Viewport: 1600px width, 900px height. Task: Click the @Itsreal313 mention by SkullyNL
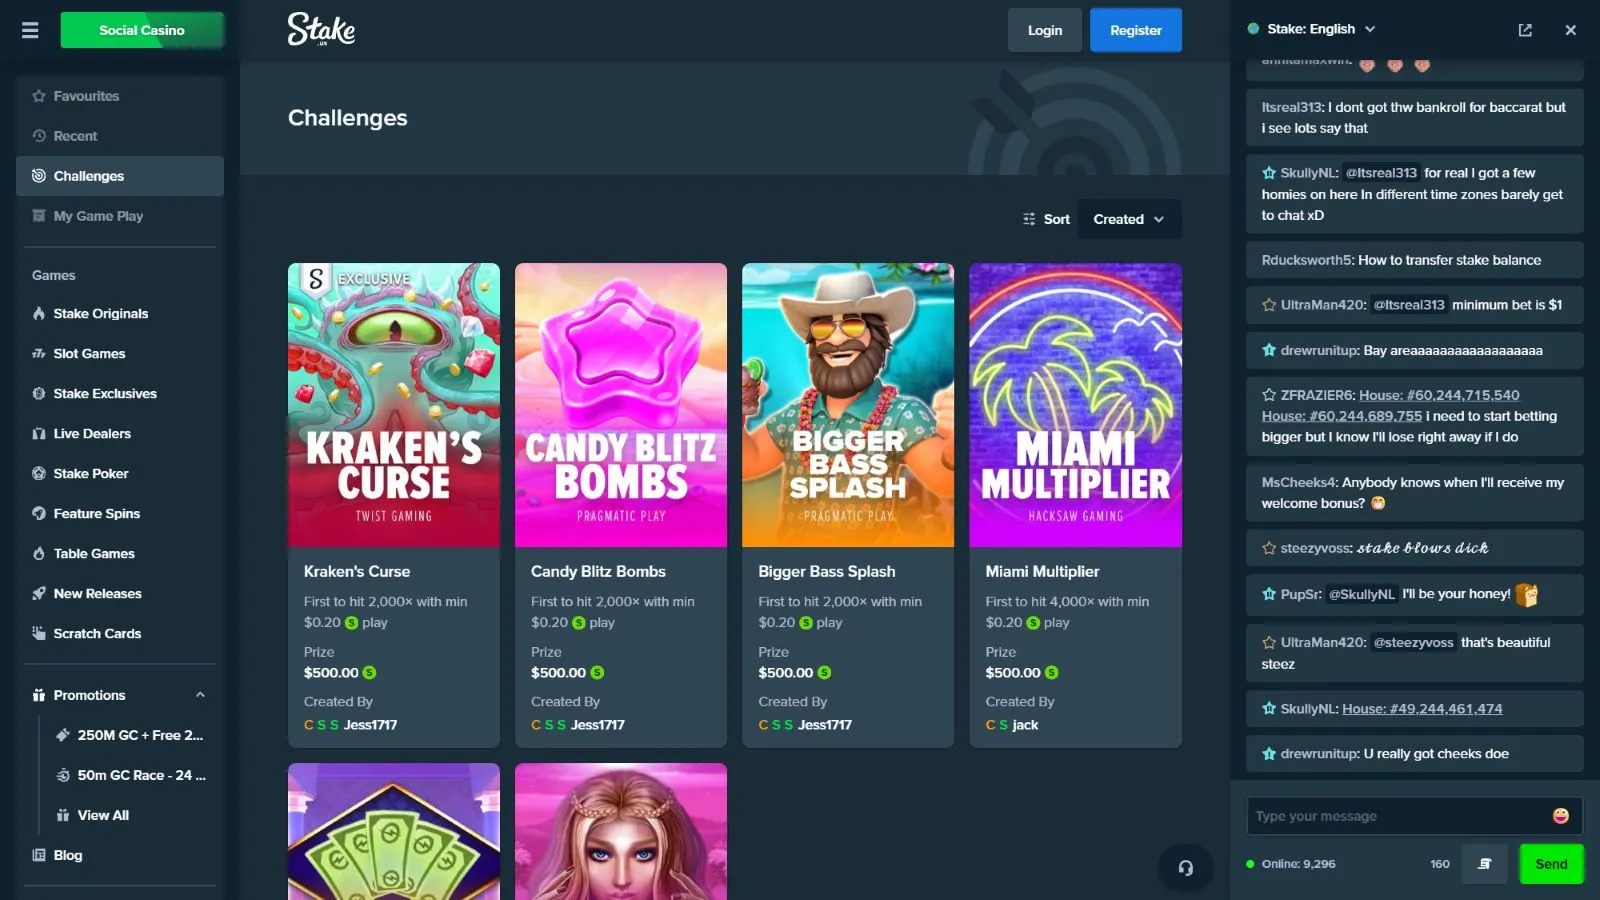click(1381, 173)
